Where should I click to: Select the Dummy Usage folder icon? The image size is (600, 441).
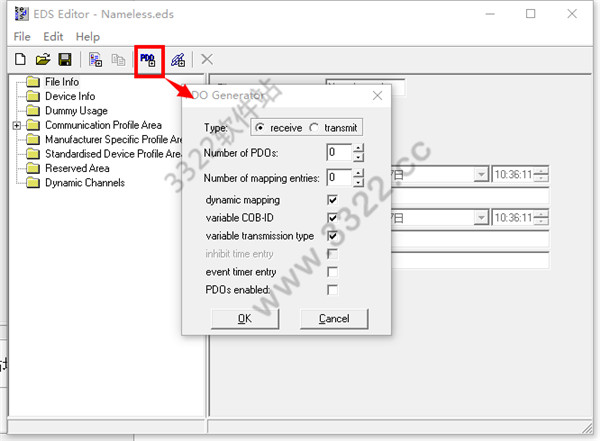(x=33, y=111)
